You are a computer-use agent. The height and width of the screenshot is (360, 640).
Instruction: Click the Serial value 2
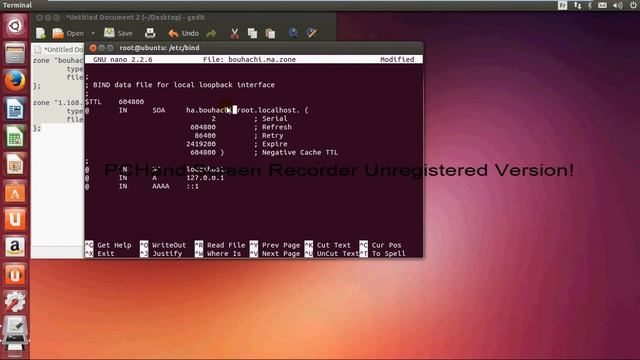point(213,119)
